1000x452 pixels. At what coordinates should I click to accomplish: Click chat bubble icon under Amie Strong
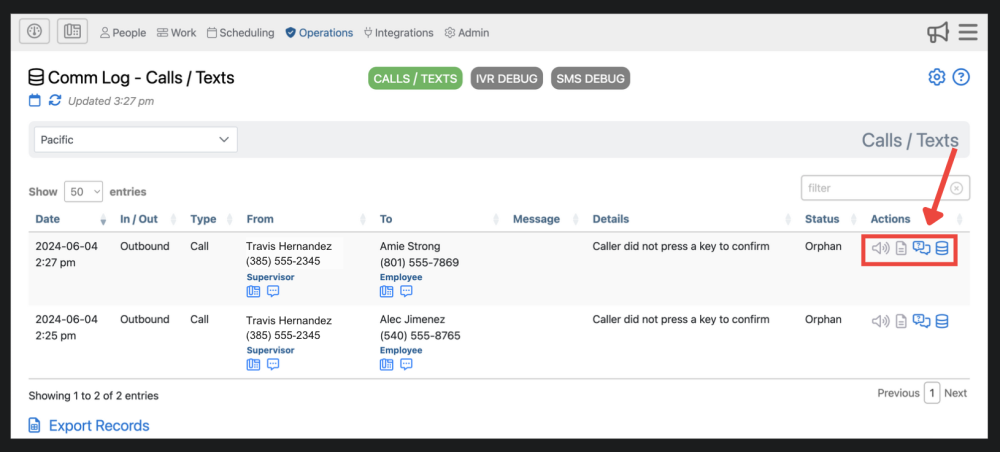406,291
